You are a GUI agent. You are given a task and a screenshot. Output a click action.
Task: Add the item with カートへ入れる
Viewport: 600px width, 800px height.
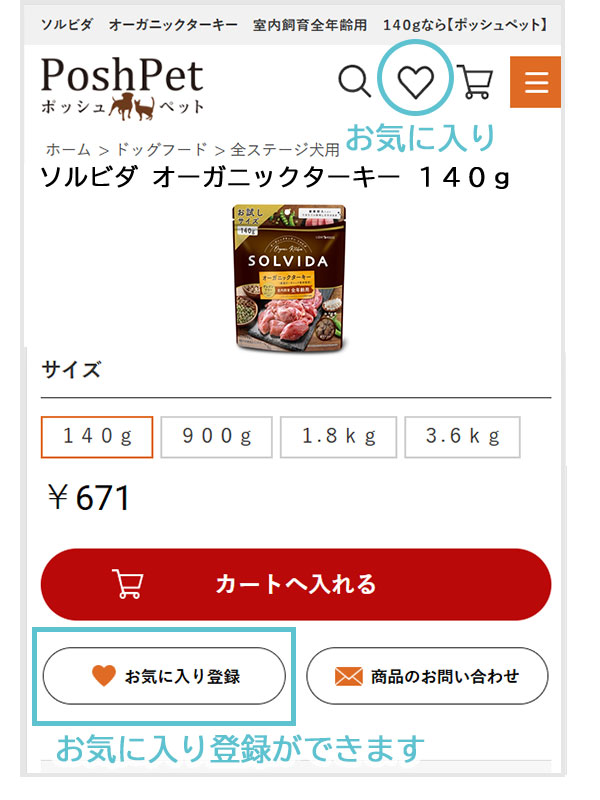pos(296,584)
